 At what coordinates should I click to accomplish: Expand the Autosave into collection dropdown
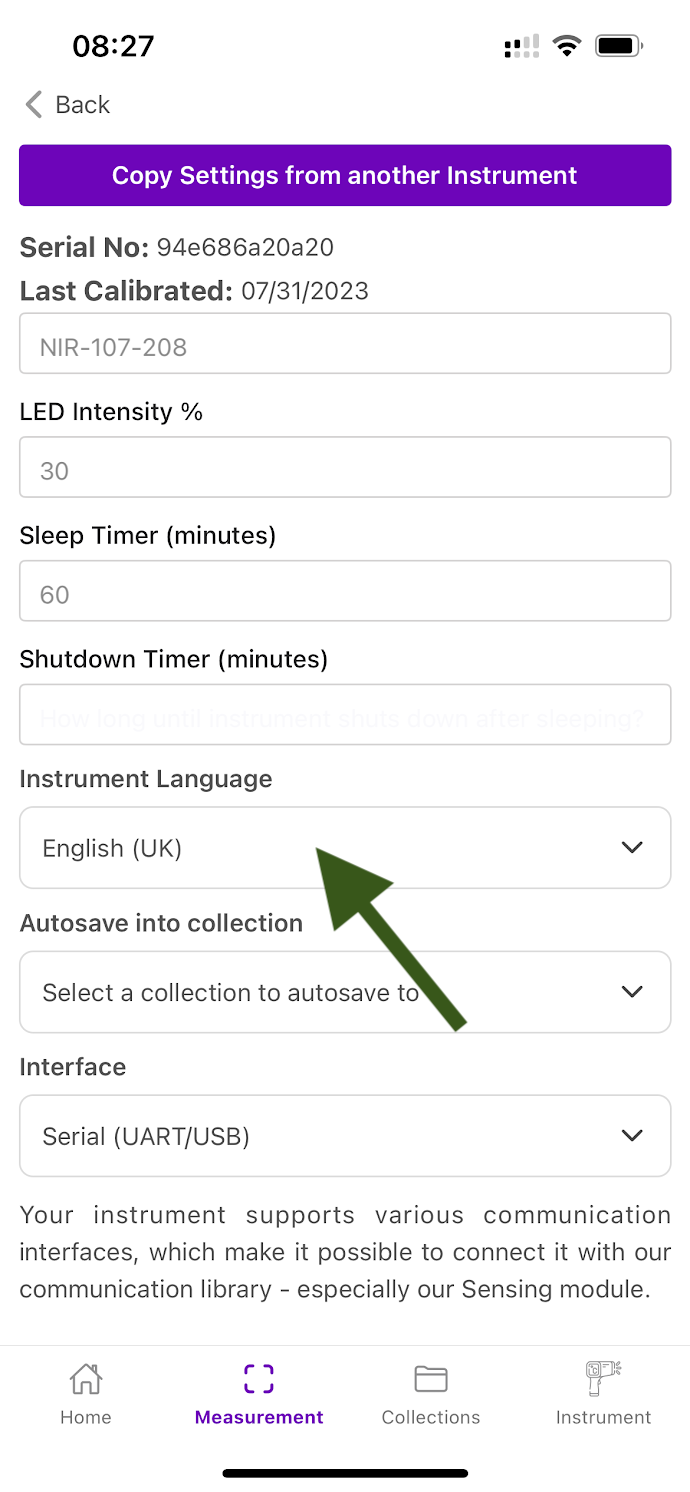coord(345,992)
